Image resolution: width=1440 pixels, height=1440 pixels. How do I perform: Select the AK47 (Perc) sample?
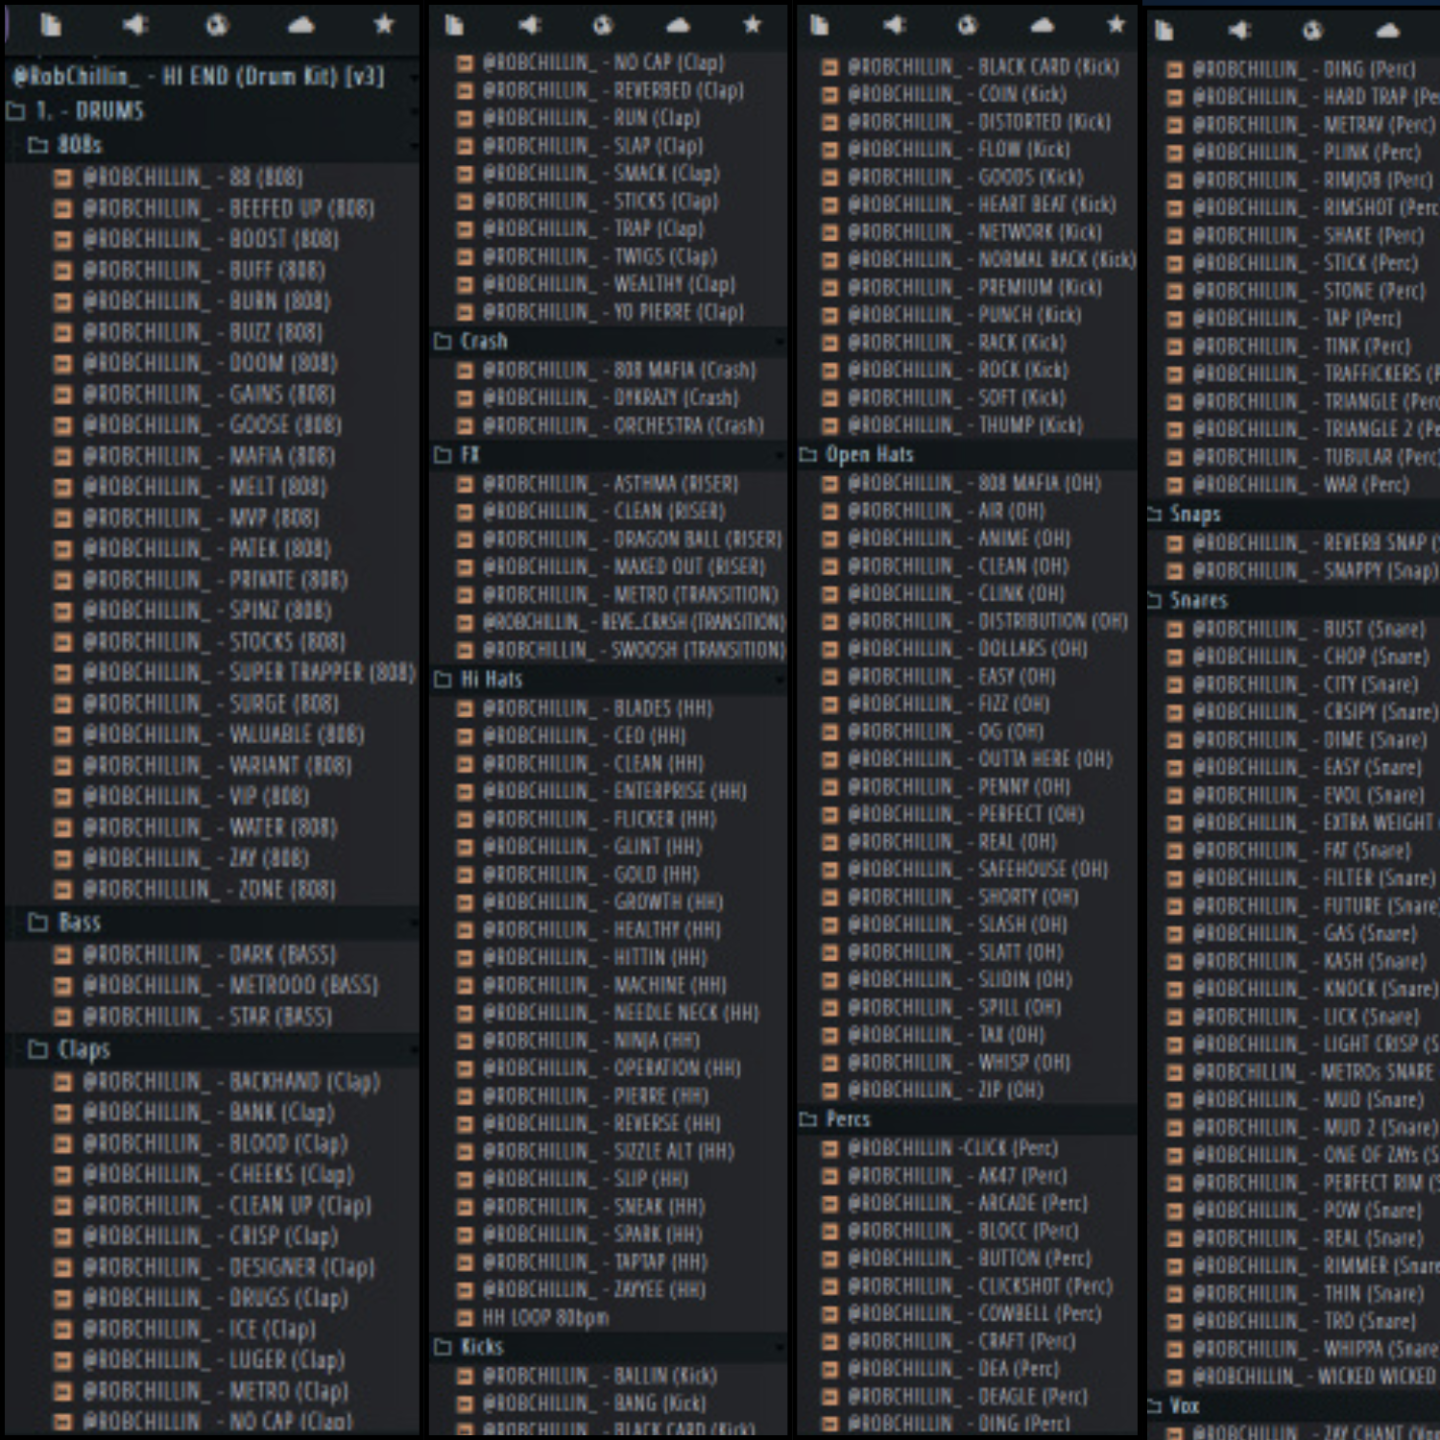957,1176
